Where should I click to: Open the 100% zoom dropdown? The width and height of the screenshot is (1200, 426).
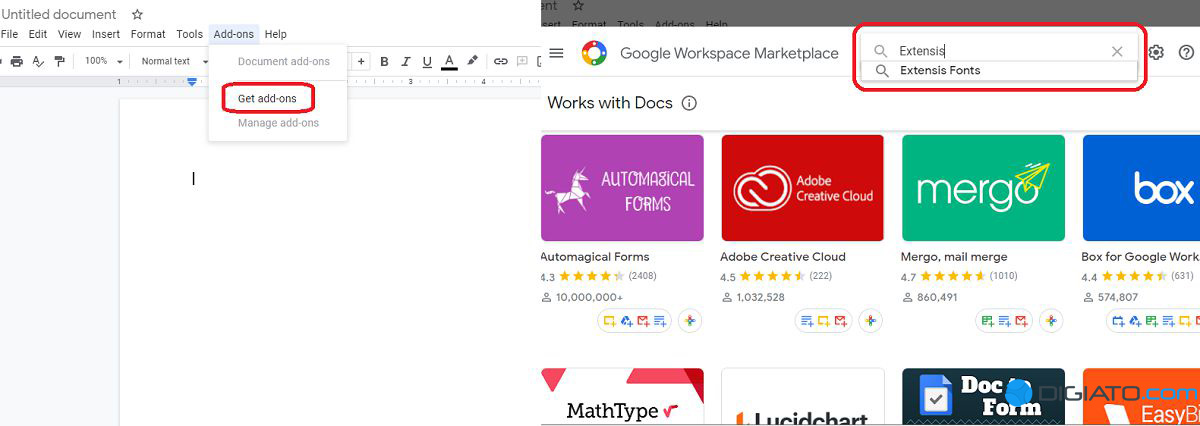(103, 61)
